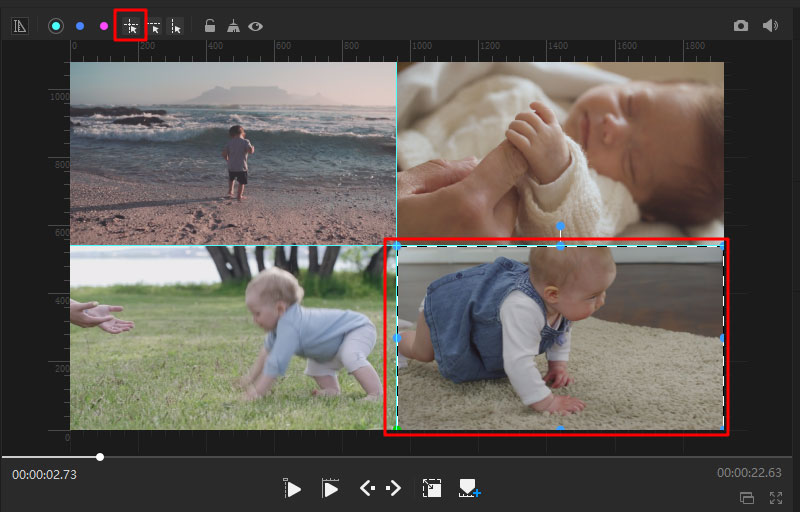Toggle the lock icon in the toolbar
Image resolution: width=800 pixels, height=512 pixels.
(x=210, y=26)
